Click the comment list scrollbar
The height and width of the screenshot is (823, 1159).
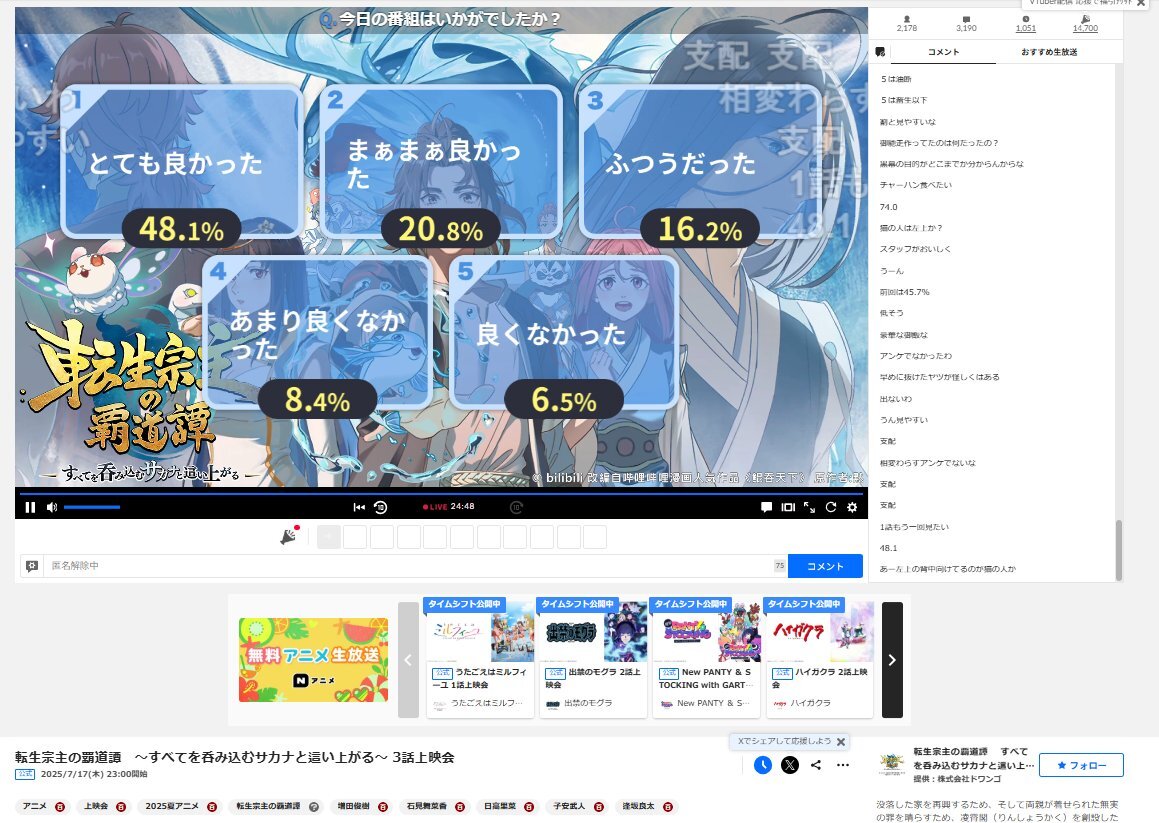[1118, 549]
